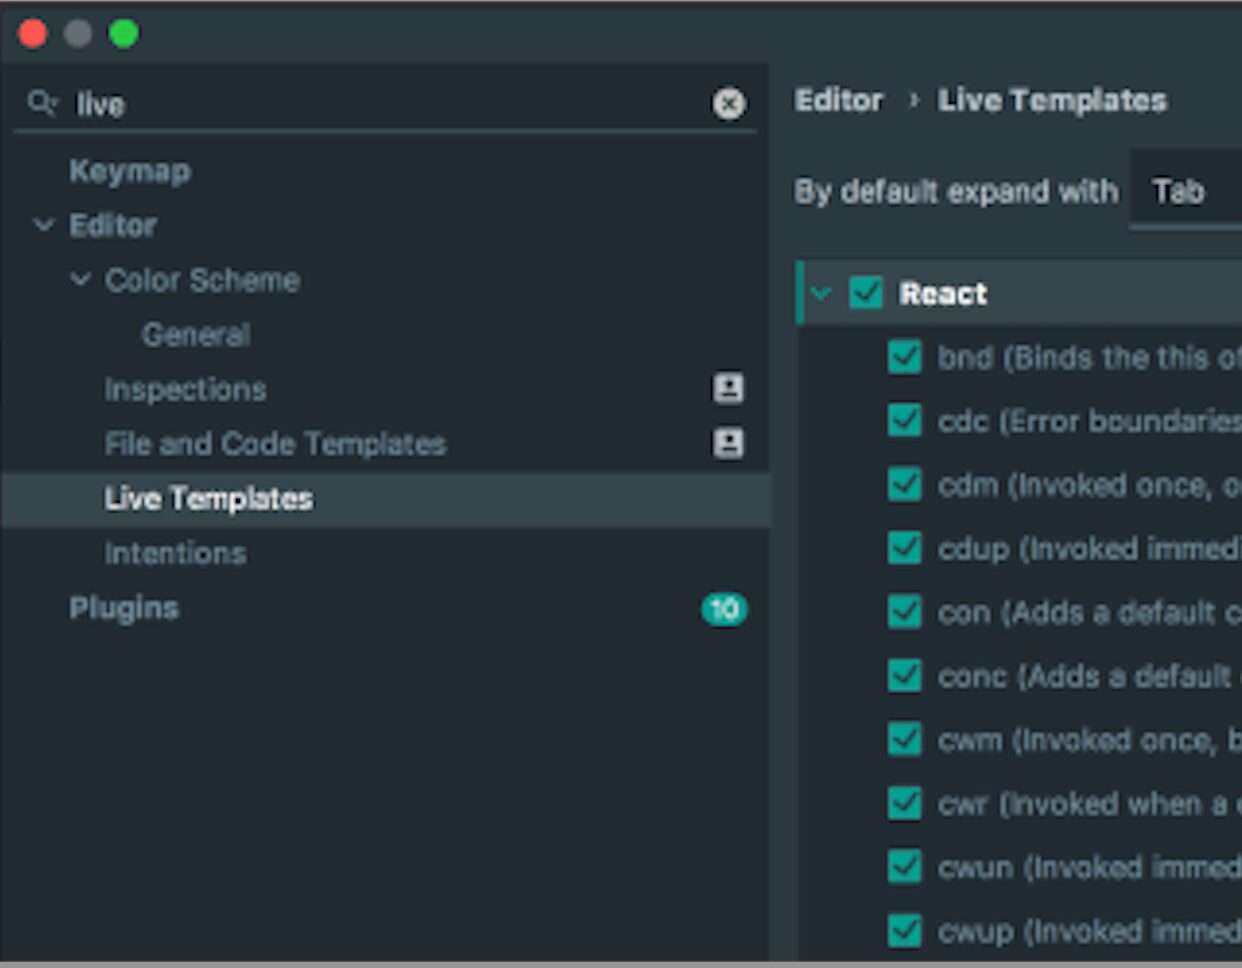Viewport: 1242px width, 968px height.
Task: Disable the bnd live template
Action: (904, 357)
